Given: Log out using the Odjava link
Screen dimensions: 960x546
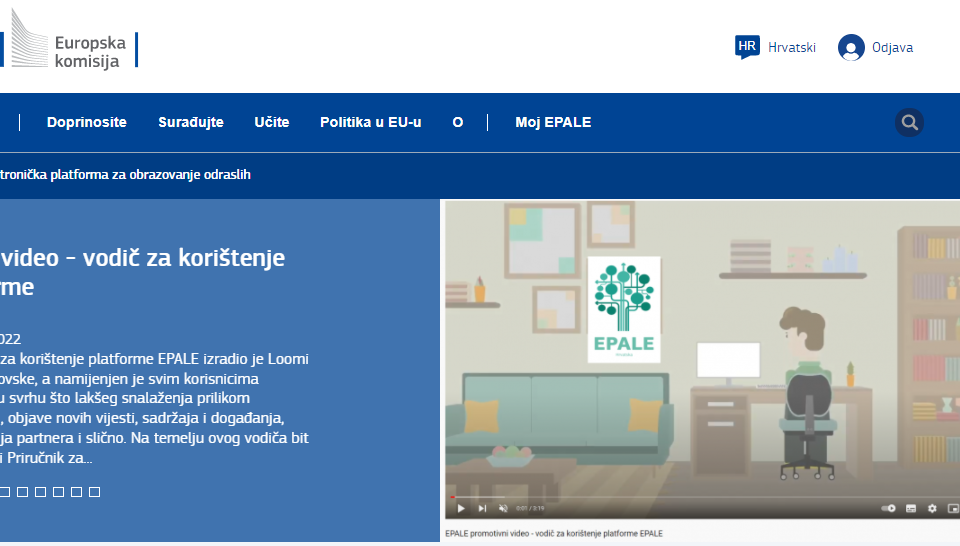Looking at the screenshot, I should click(x=892, y=48).
